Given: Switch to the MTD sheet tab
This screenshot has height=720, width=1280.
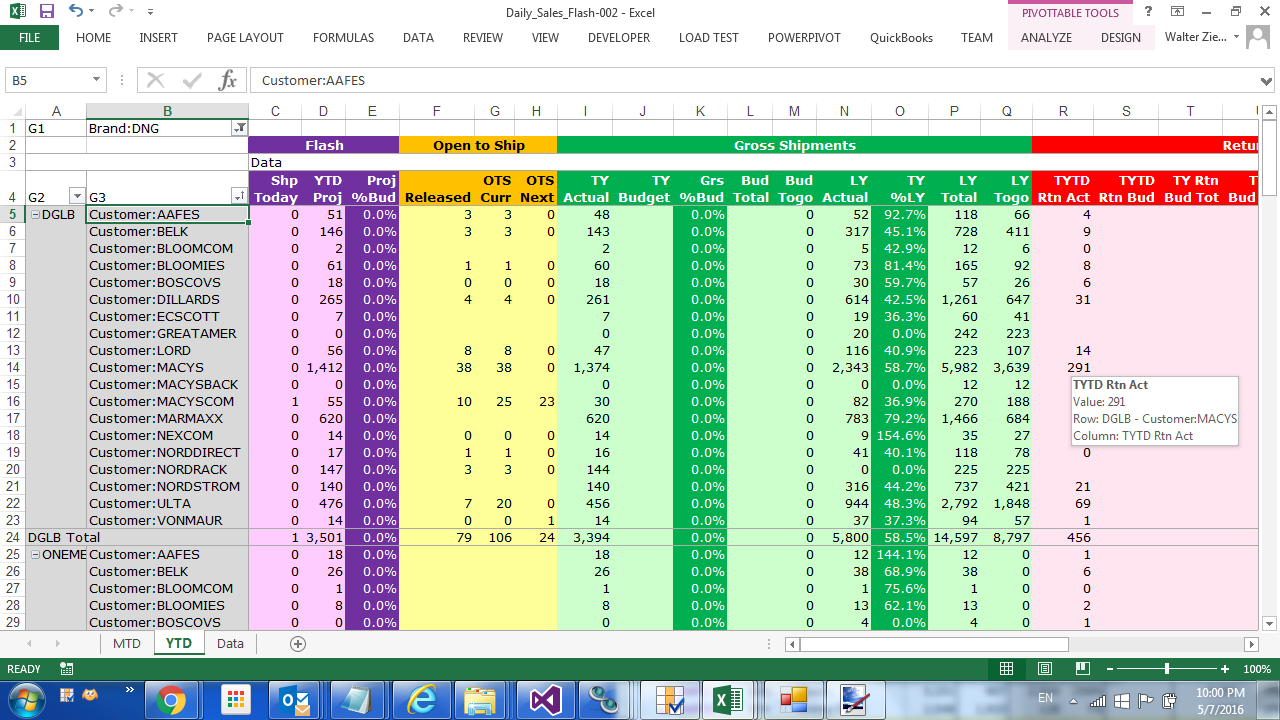Looking at the screenshot, I should pos(126,643).
